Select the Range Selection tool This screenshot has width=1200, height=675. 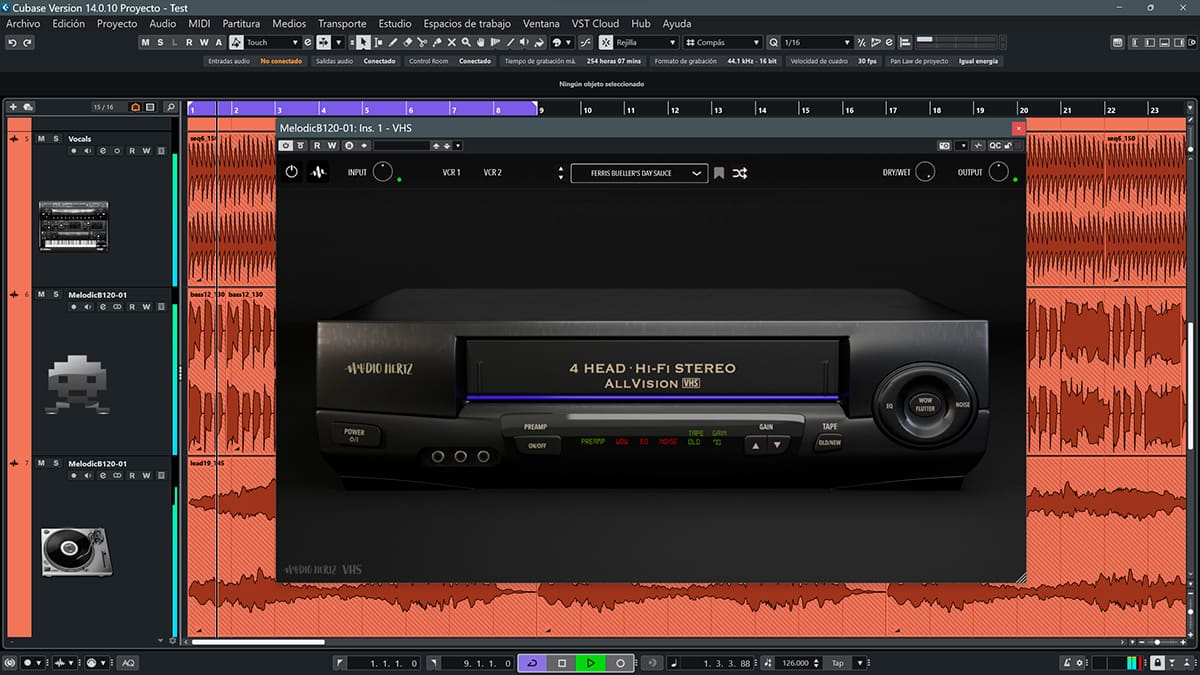point(379,43)
